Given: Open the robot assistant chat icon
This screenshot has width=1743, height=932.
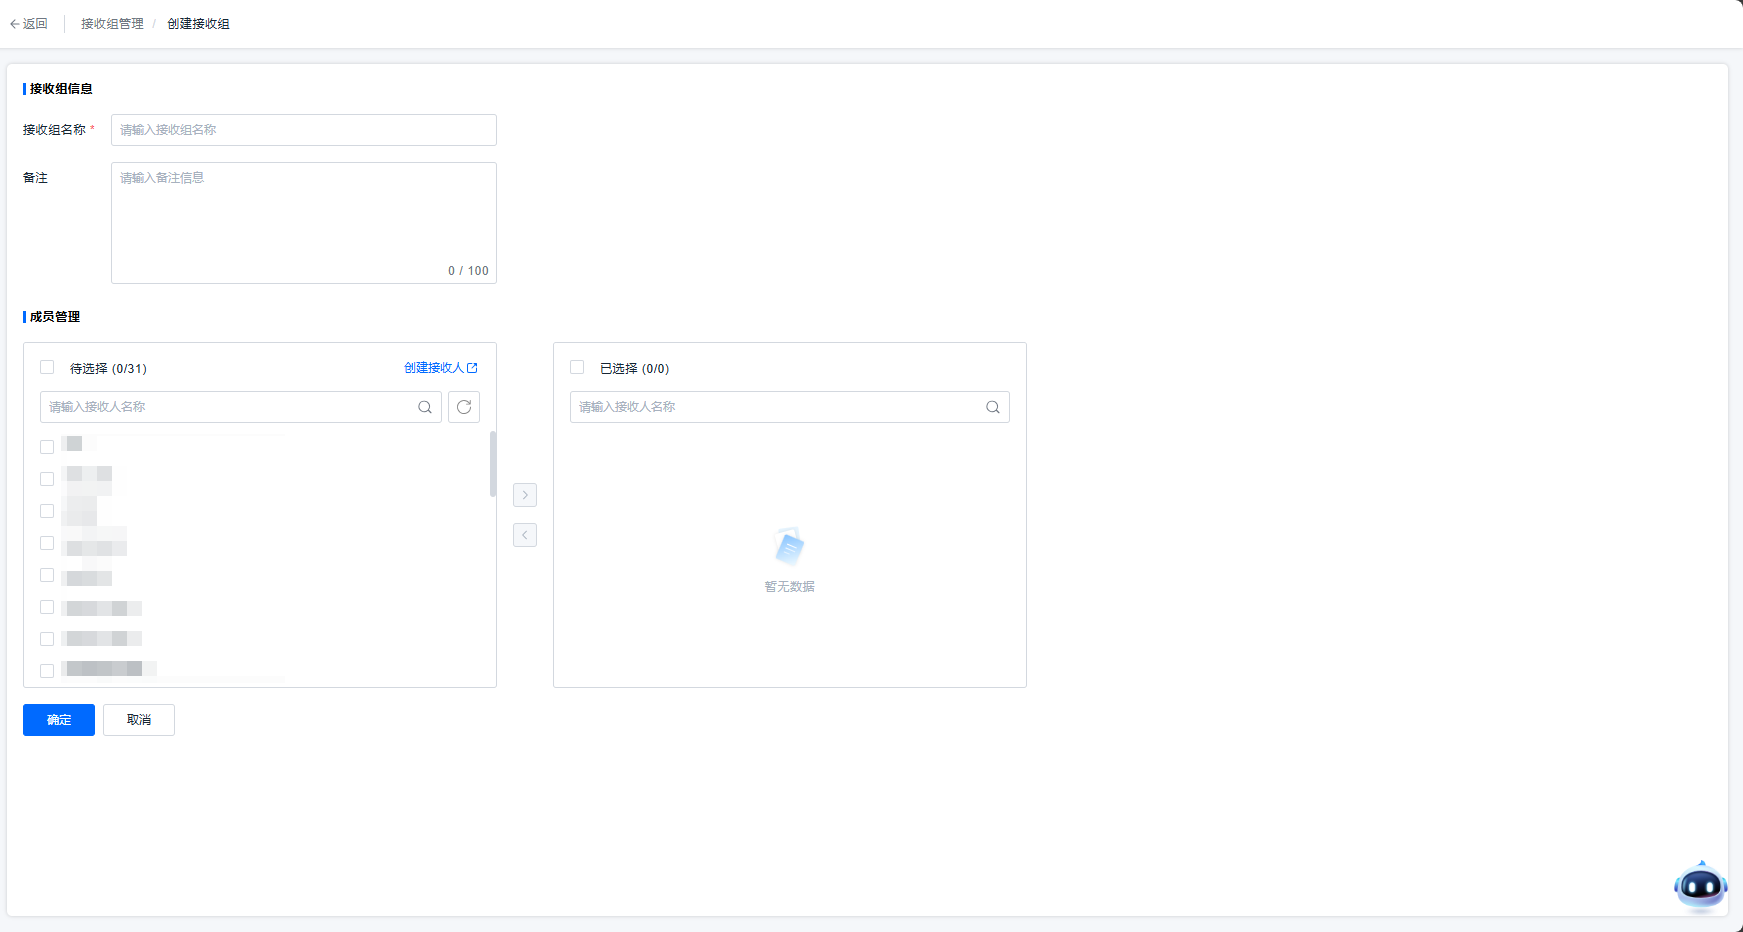Looking at the screenshot, I should (x=1700, y=886).
